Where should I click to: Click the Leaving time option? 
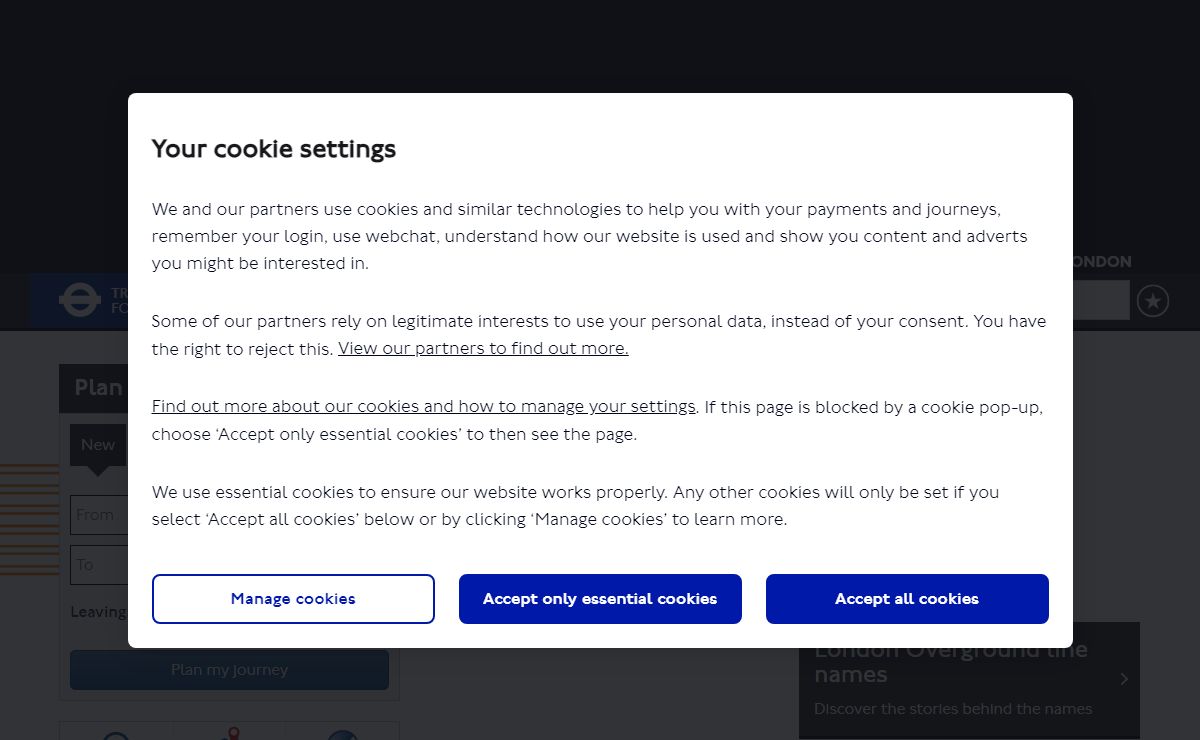pyautogui.click(x=98, y=612)
